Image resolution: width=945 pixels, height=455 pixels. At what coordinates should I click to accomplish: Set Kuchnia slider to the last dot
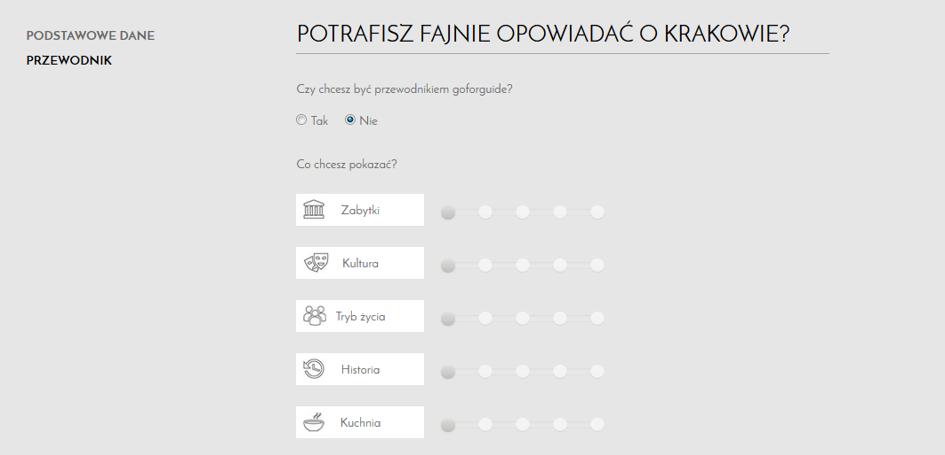click(x=597, y=424)
